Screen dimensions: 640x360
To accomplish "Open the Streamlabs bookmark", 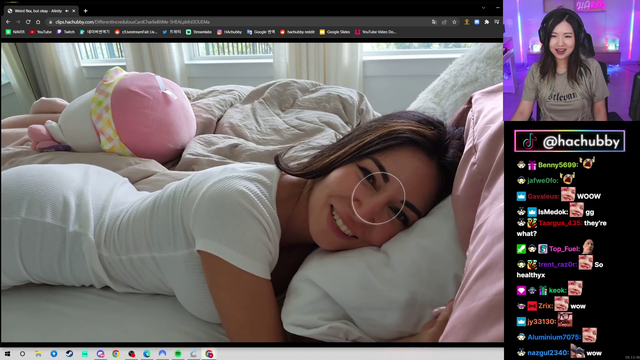I will [199, 32].
